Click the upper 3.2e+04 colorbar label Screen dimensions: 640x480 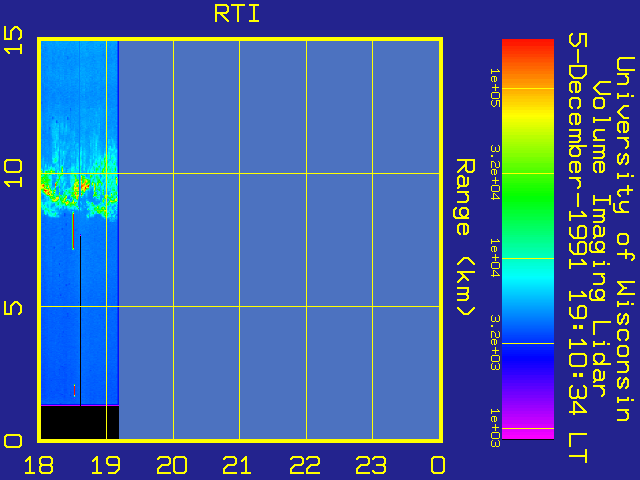point(494,172)
